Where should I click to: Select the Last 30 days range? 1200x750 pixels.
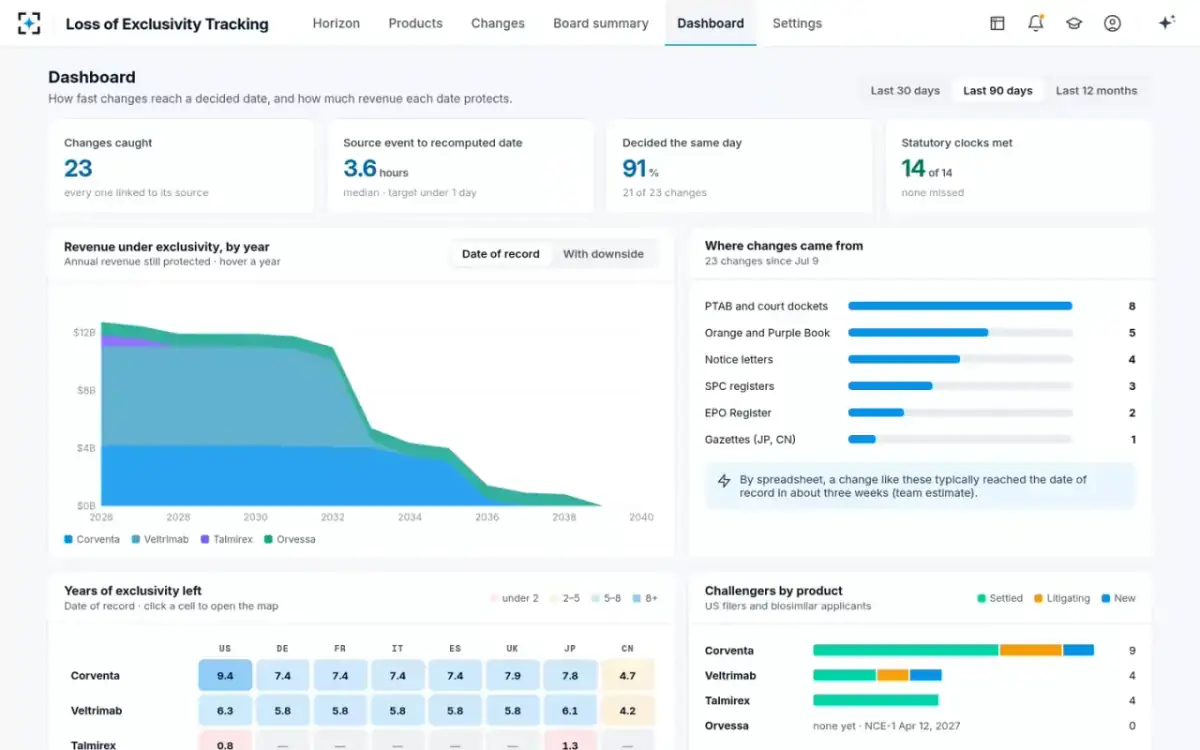[905, 90]
